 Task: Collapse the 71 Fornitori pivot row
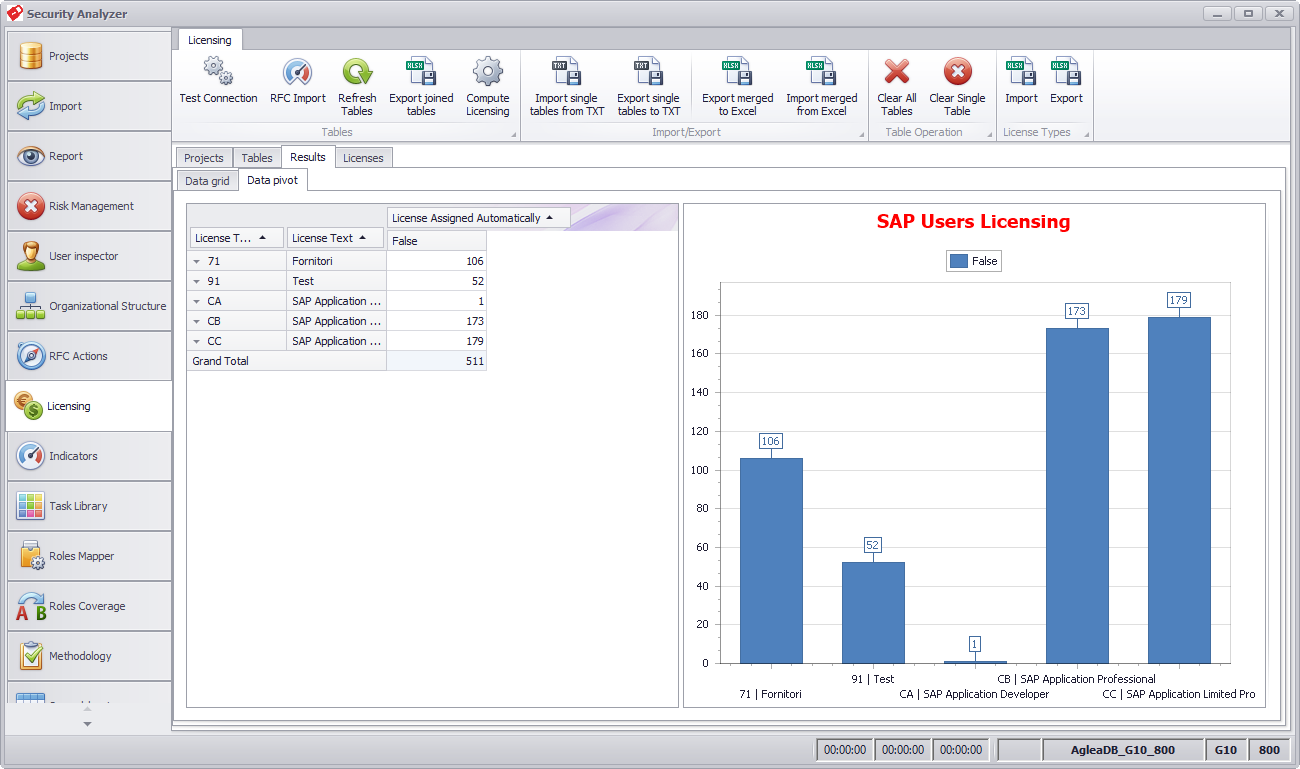point(197,261)
